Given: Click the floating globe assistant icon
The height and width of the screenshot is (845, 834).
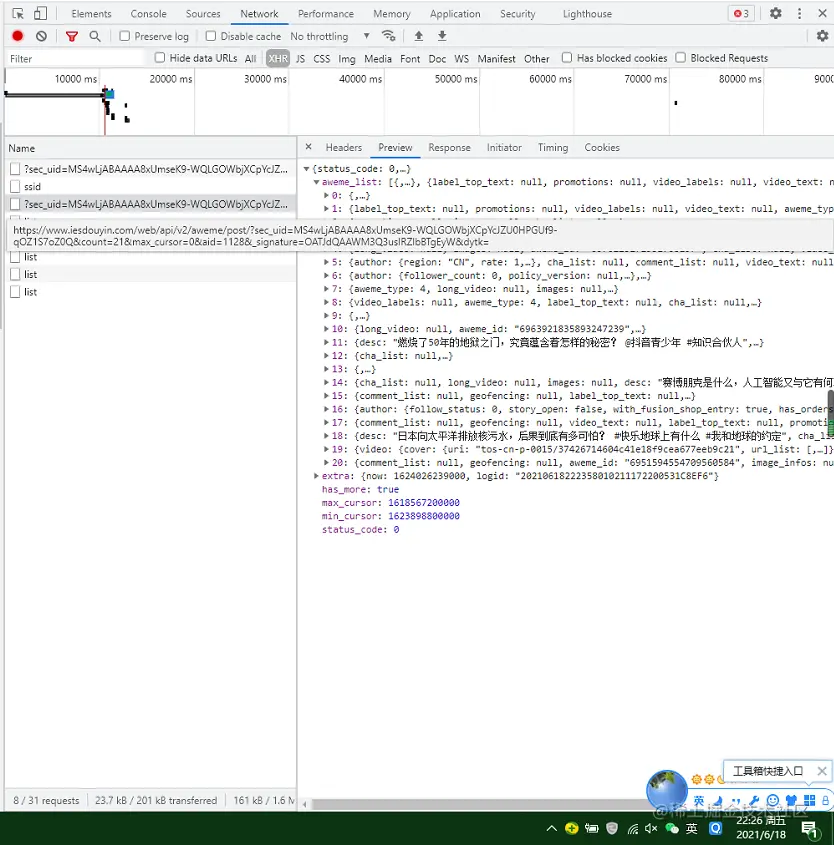Looking at the screenshot, I should point(666,789).
